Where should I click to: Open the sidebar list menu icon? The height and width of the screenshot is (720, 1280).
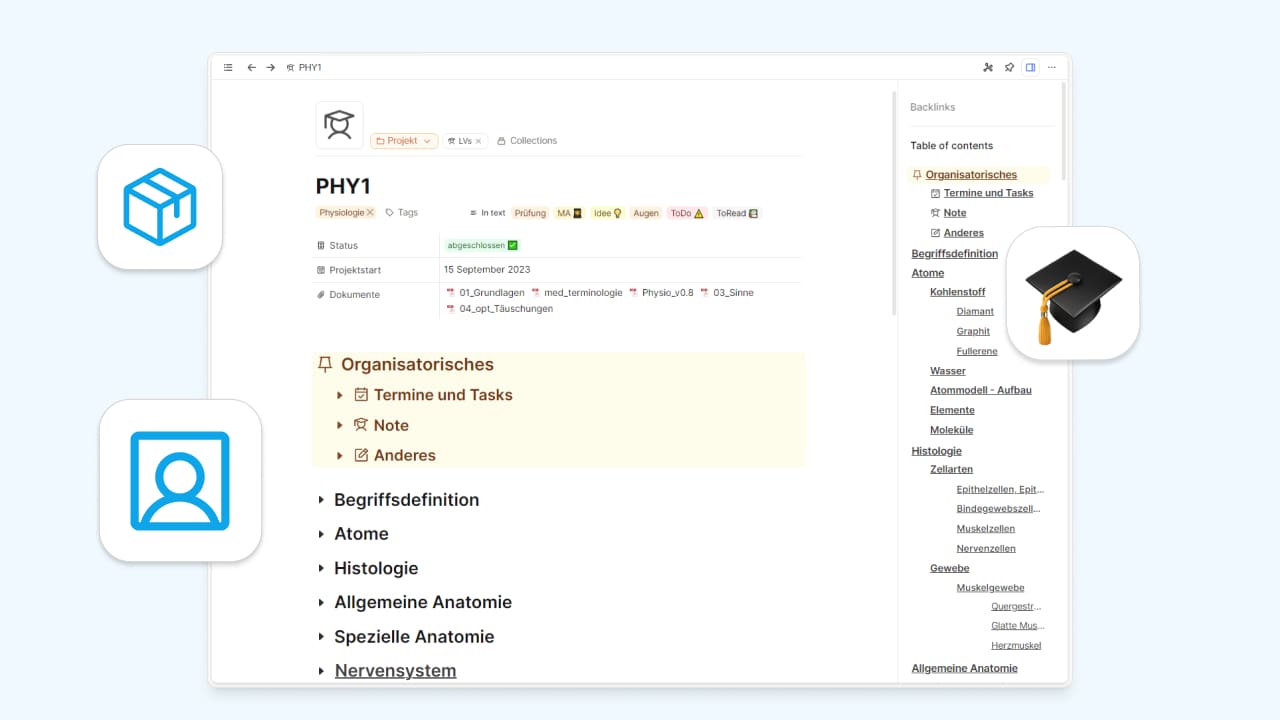(228, 68)
